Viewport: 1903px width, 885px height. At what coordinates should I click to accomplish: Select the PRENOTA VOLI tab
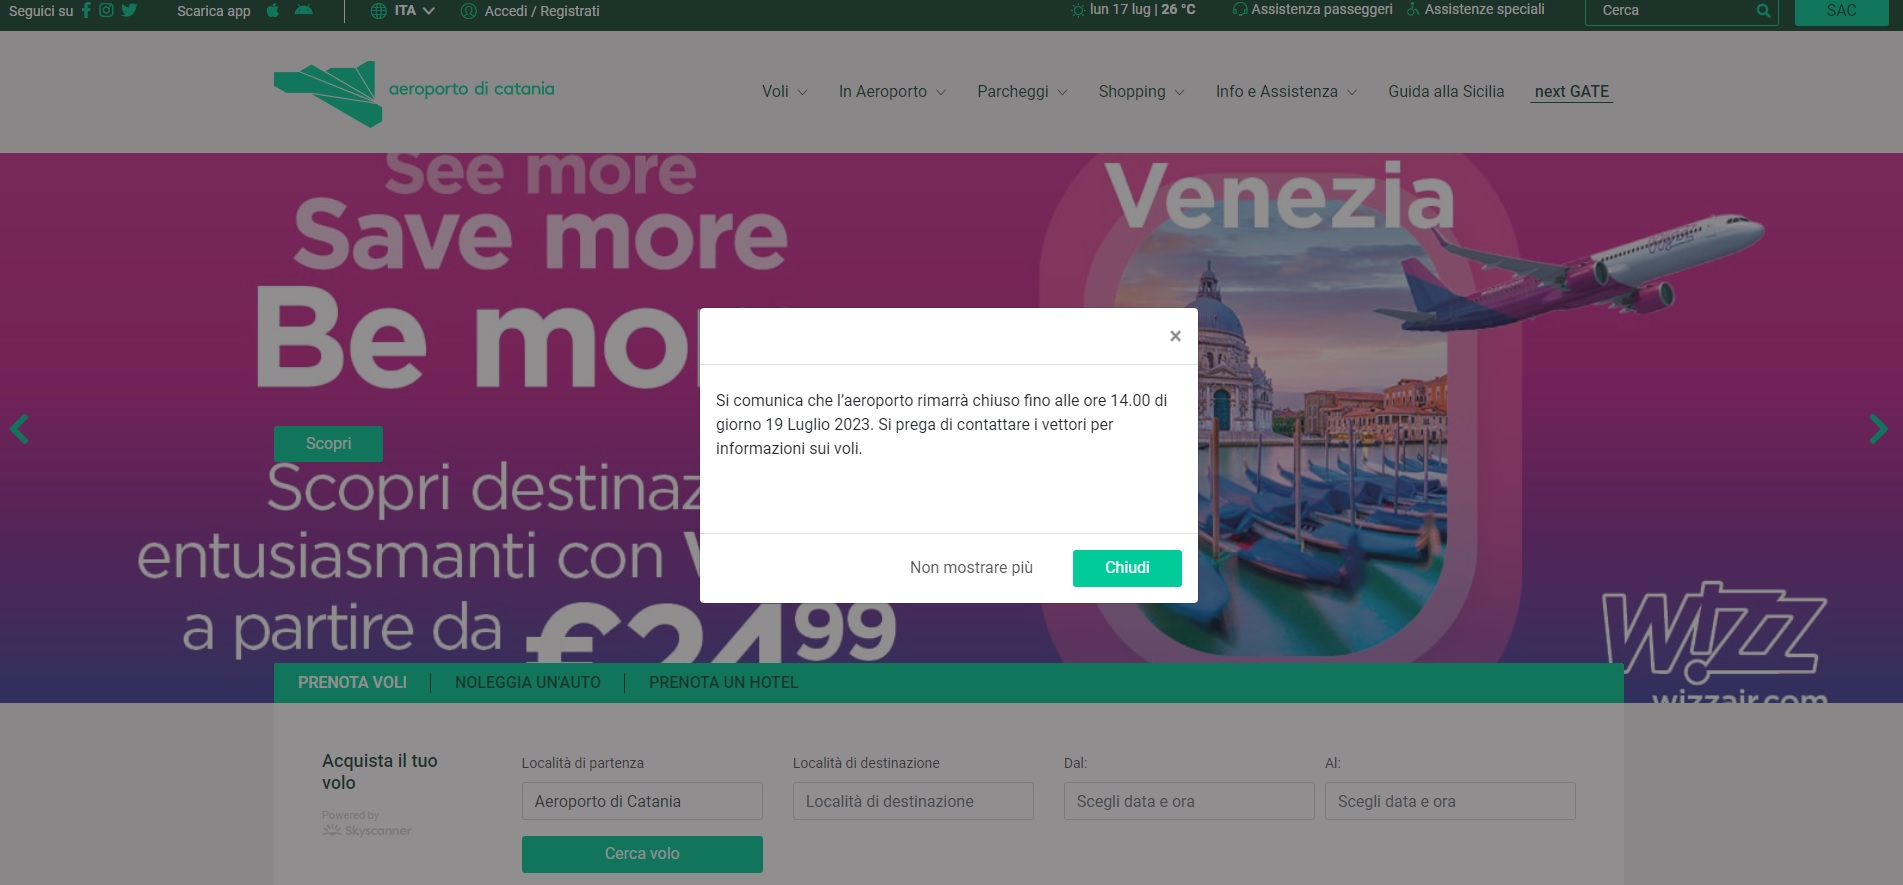click(352, 682)
